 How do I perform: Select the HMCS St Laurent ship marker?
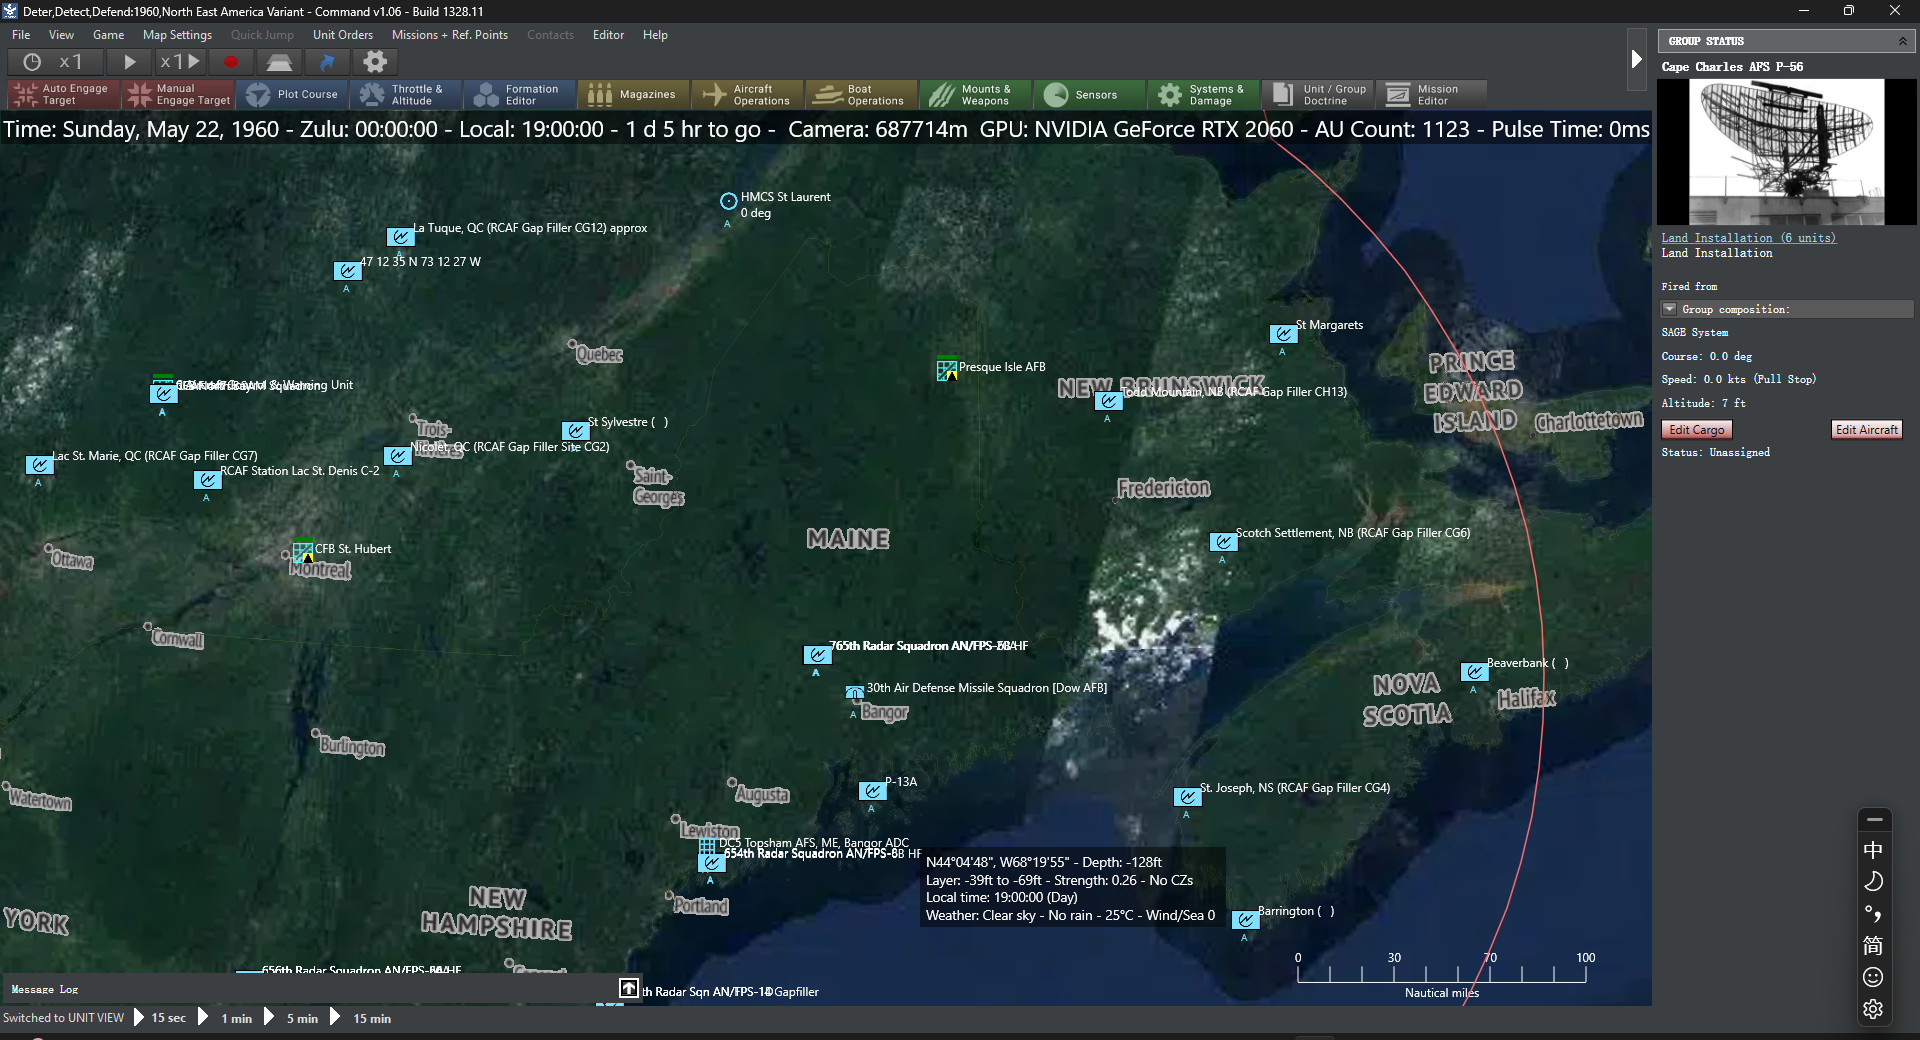coord(729,201)
